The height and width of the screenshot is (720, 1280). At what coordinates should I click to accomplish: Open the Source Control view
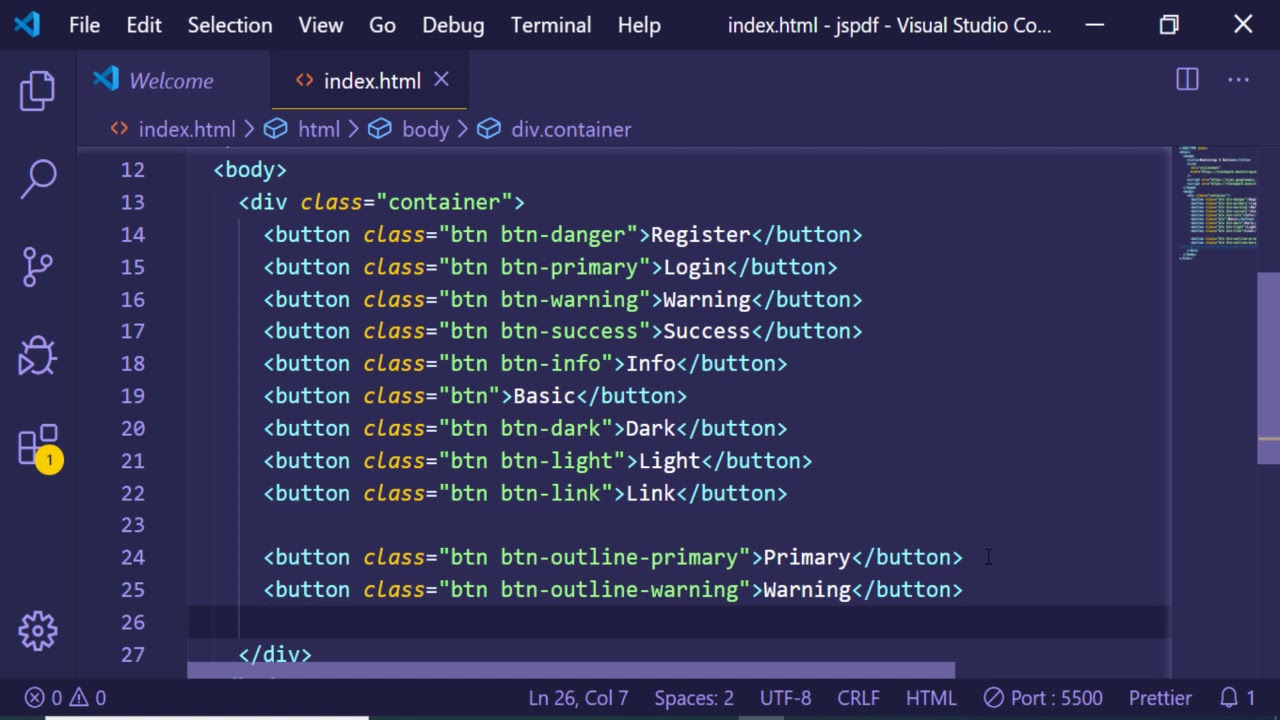click(38, 266)
